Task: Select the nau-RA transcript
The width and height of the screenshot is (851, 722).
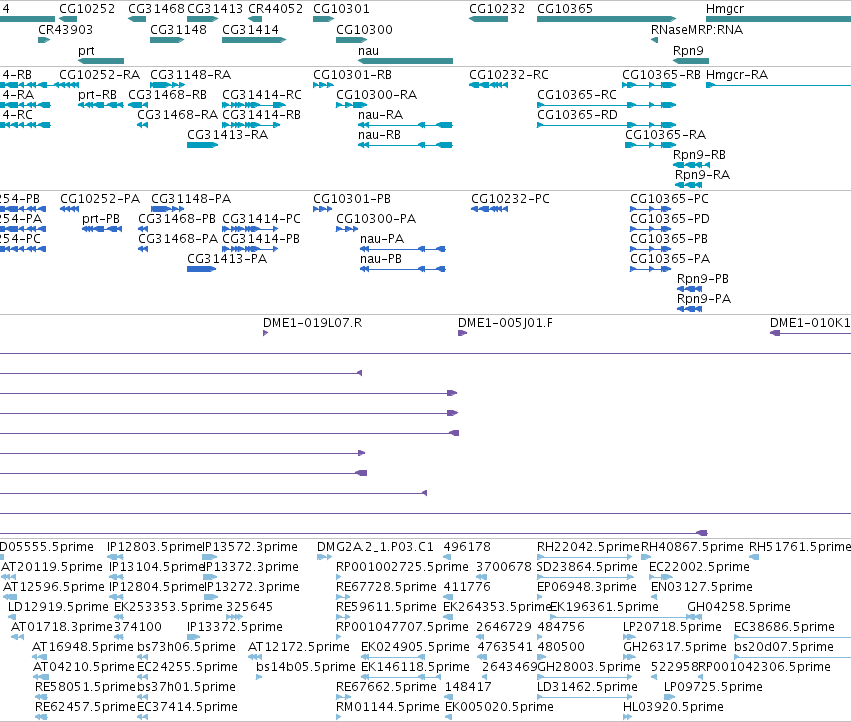Action: [x=405, y=125]
